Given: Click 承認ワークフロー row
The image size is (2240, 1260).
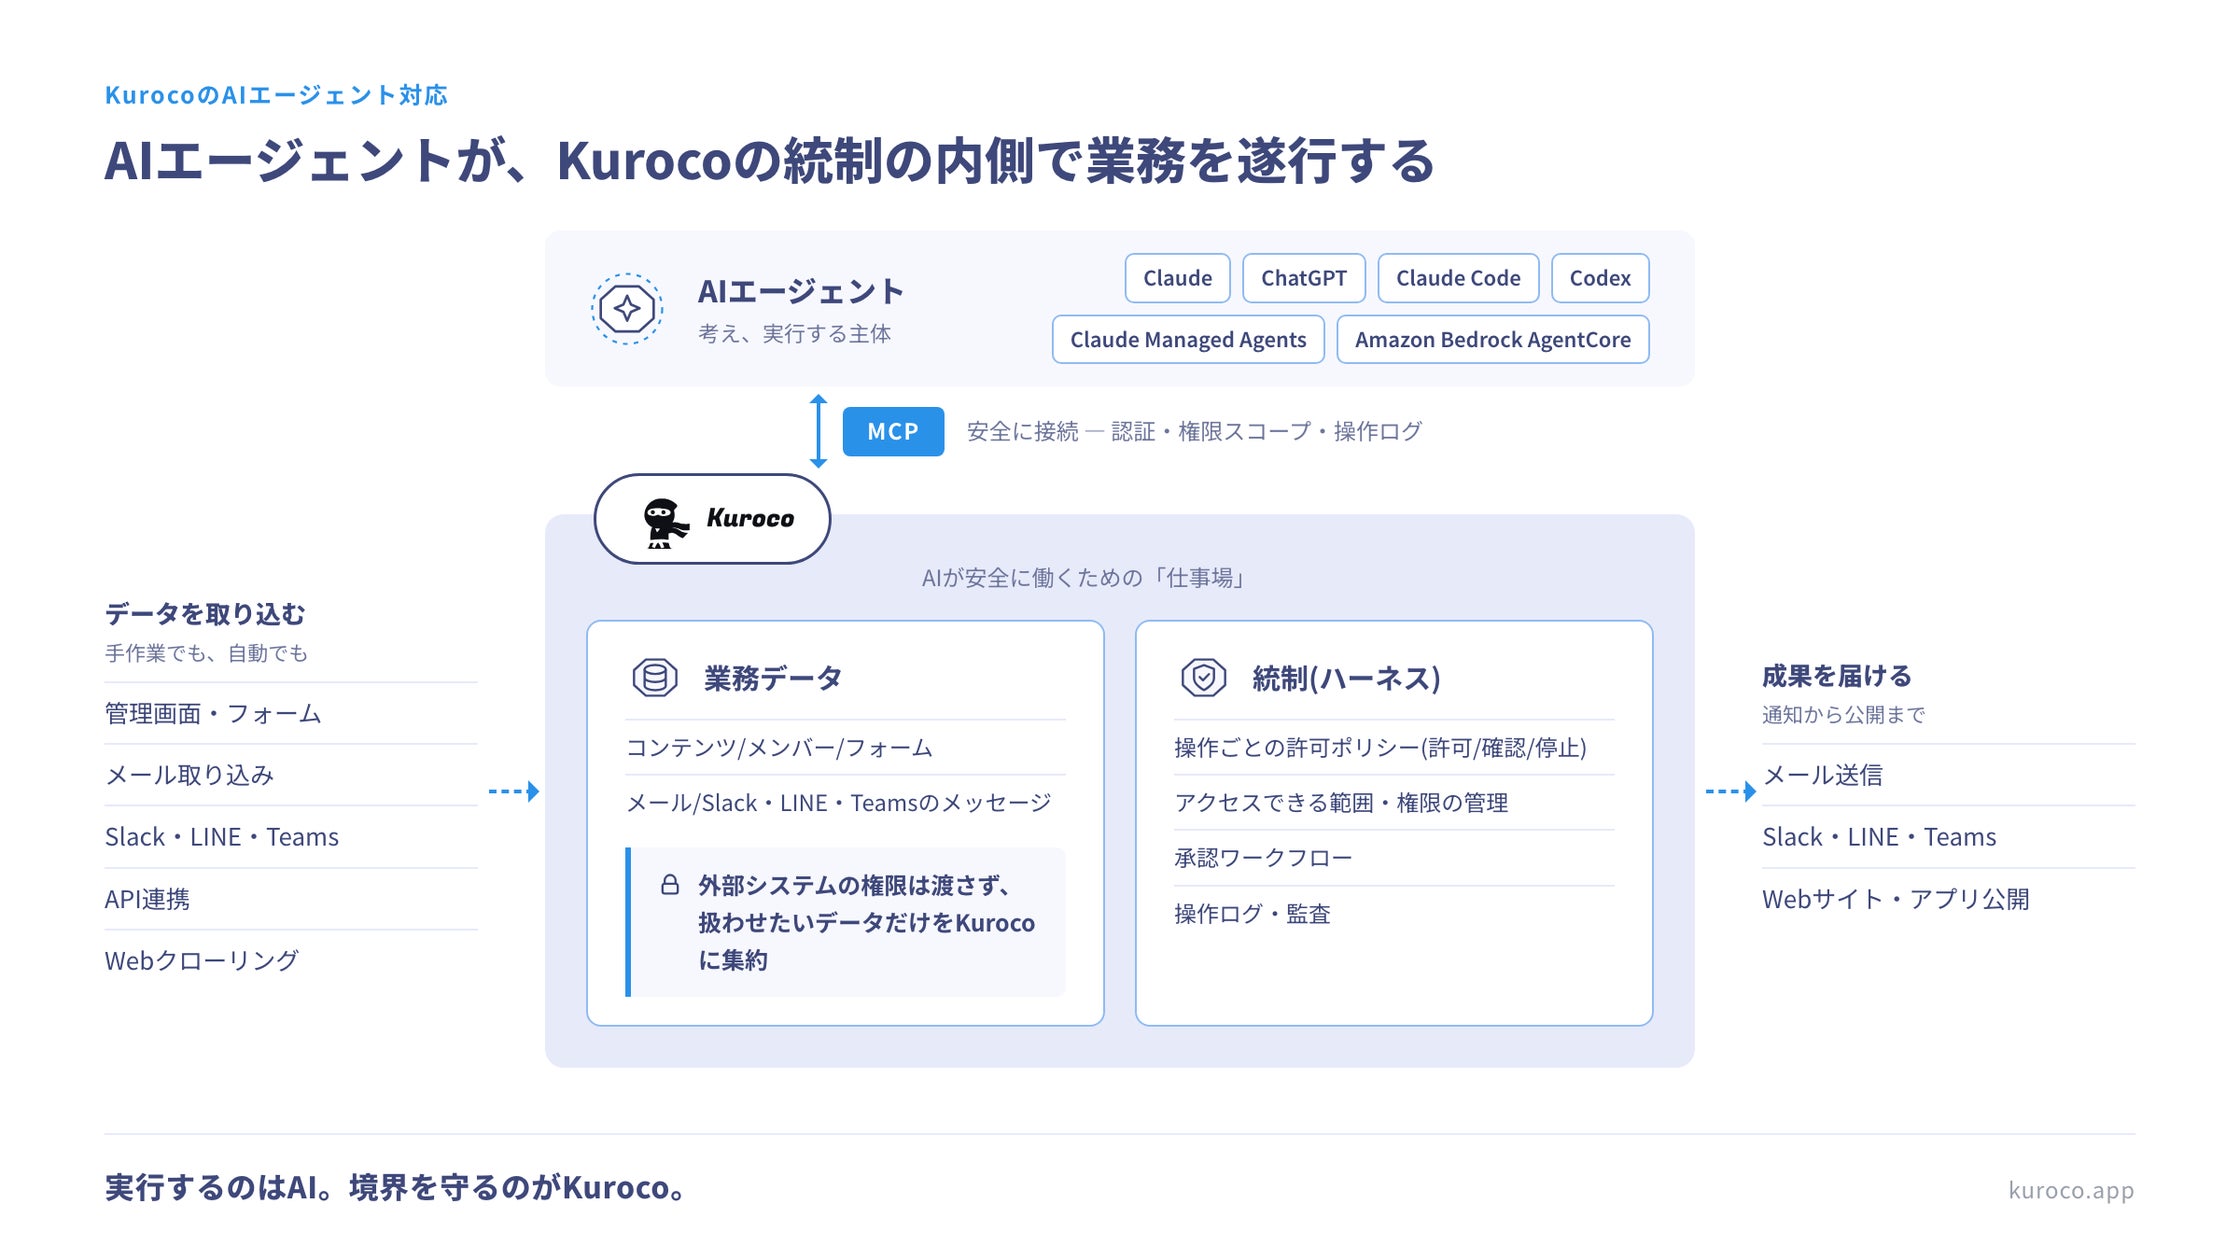Looking at the screenshot, I should coord(1394,858).
